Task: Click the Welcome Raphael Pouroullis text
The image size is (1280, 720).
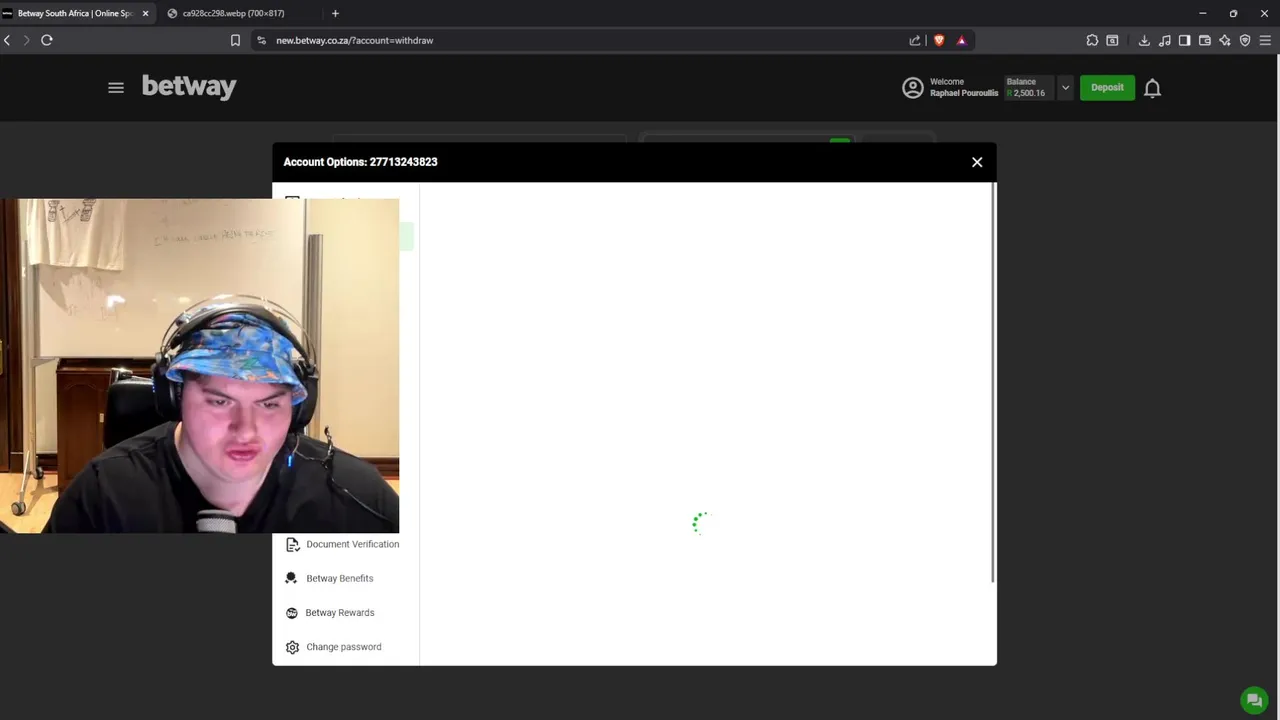Action: click(964, 87)
